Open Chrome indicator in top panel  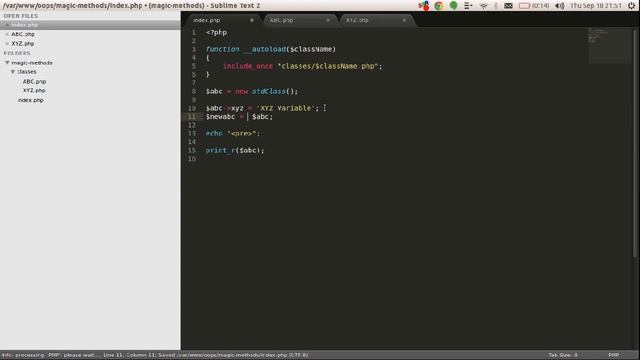click(439, 6)
